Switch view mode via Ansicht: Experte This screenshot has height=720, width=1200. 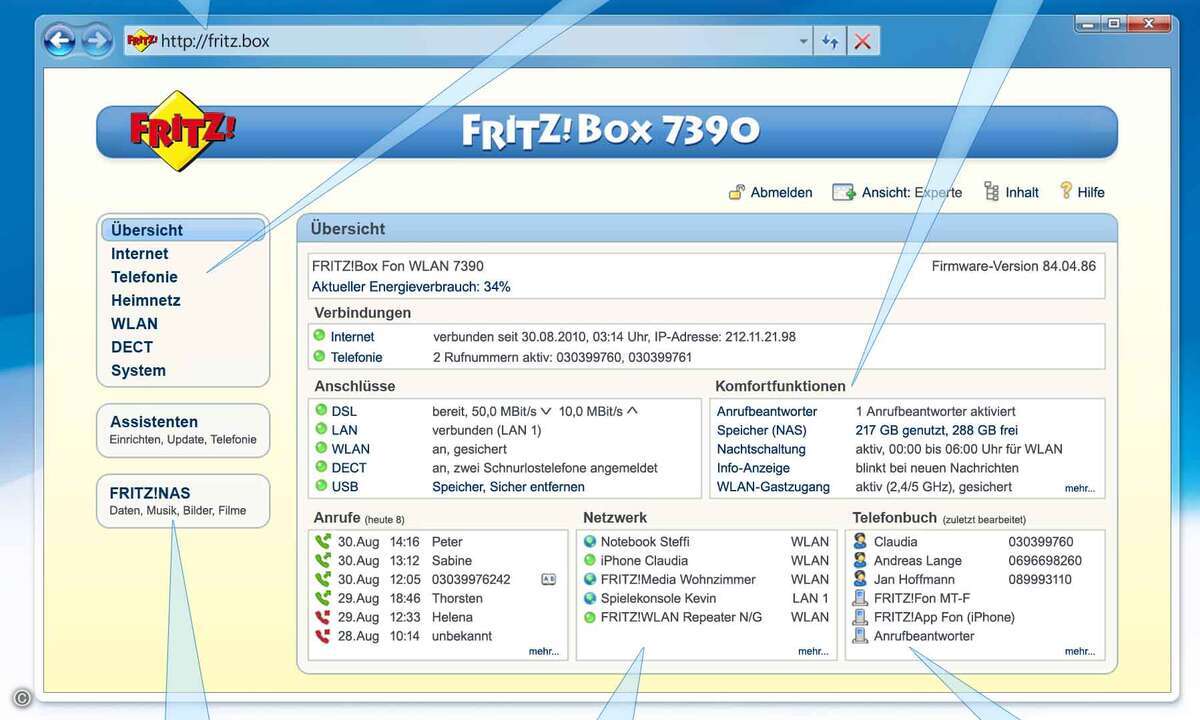912,192
